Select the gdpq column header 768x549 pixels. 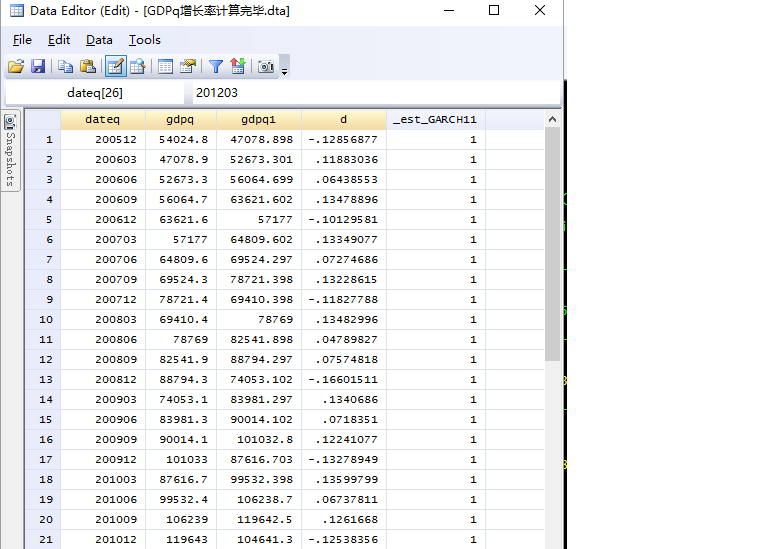click(180, 119)
